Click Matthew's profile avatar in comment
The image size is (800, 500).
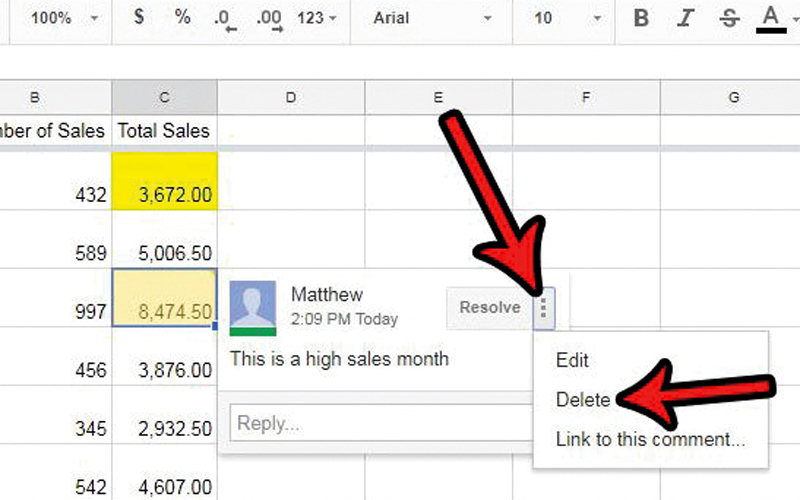[251, 307]
